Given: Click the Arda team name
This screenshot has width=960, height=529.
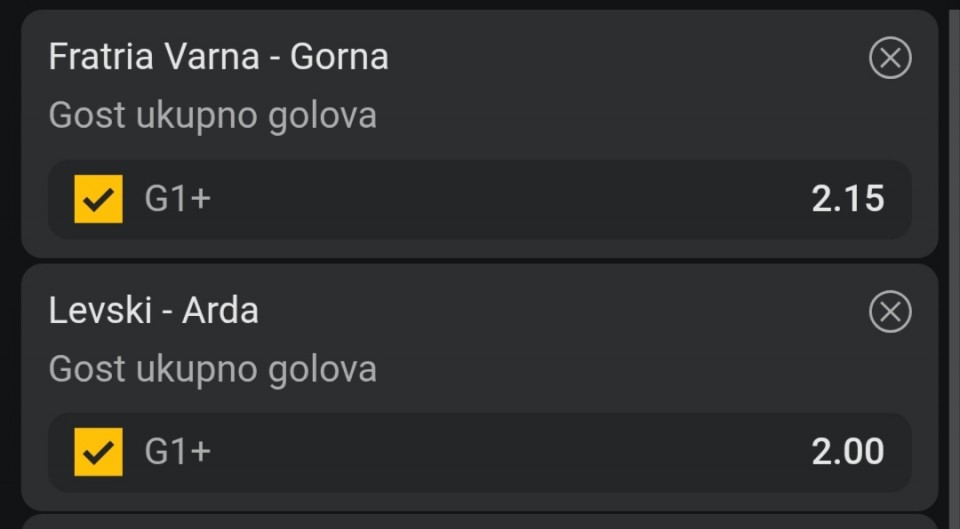Looking at the screenshot, I should click(220, 311).
